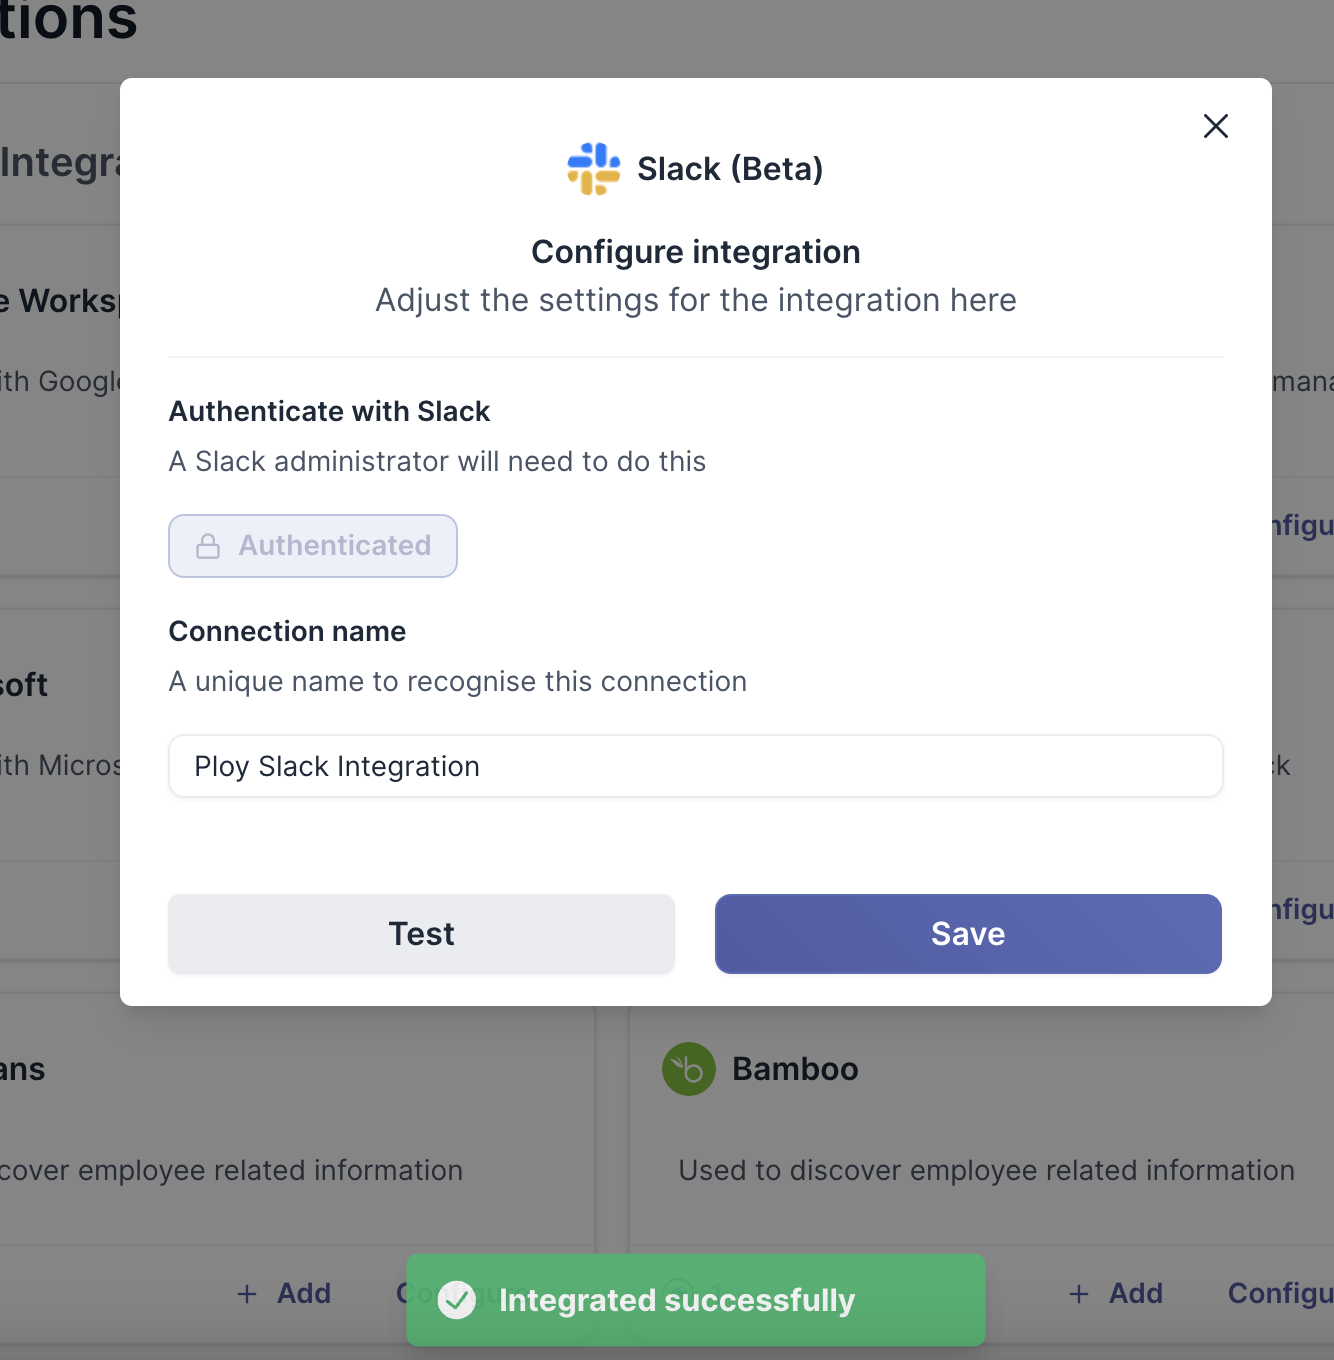Open Configure link in Bamboo card
The image size is (1334, 1360).
1279,1294
